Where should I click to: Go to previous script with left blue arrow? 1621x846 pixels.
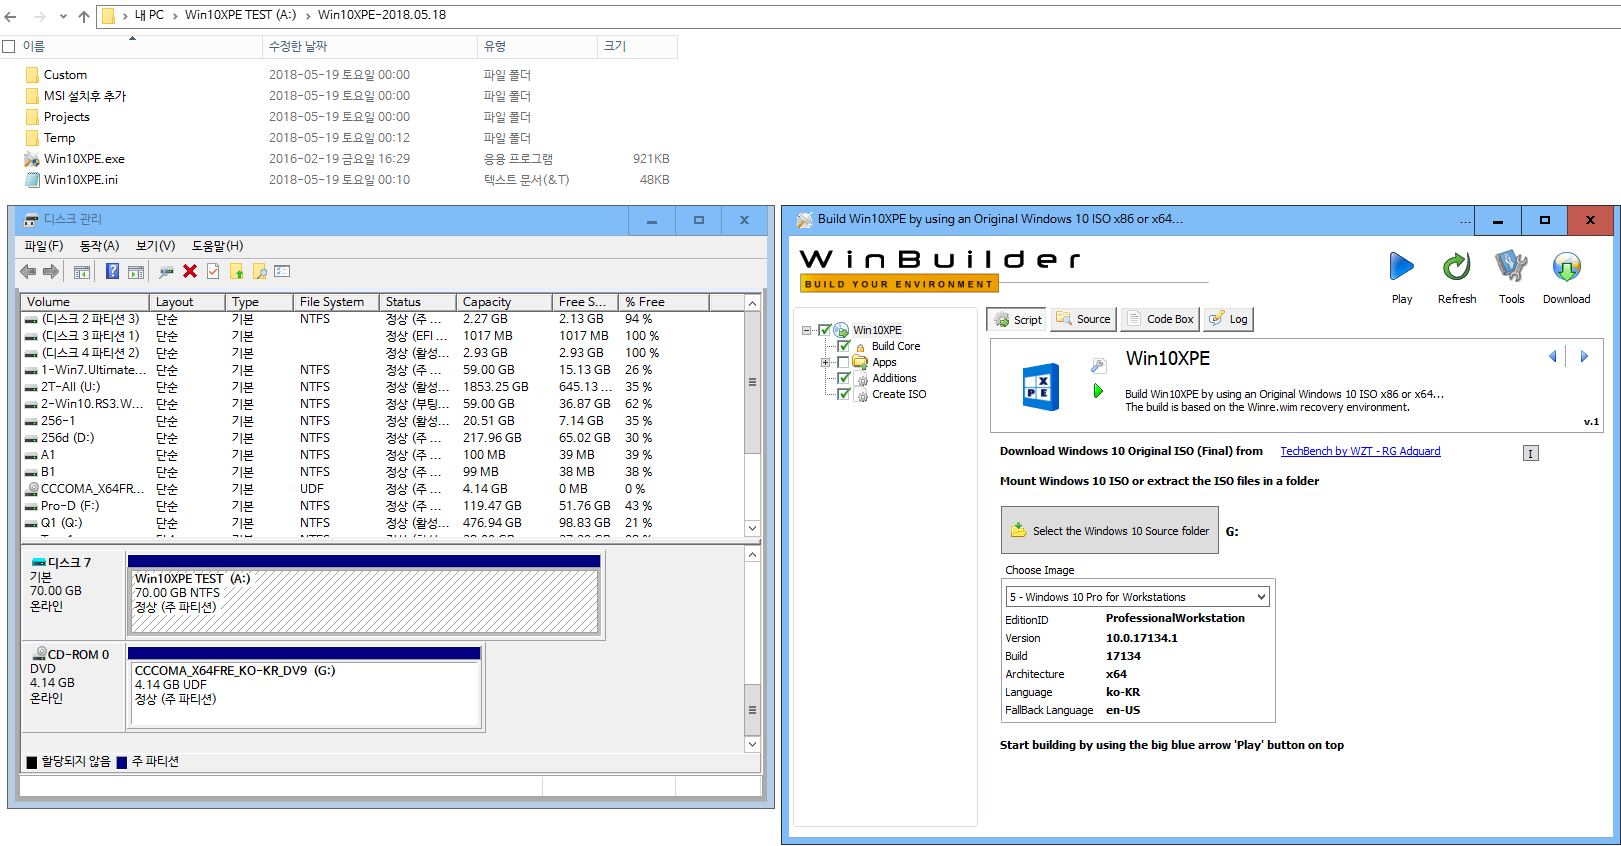click(1553, 356)
